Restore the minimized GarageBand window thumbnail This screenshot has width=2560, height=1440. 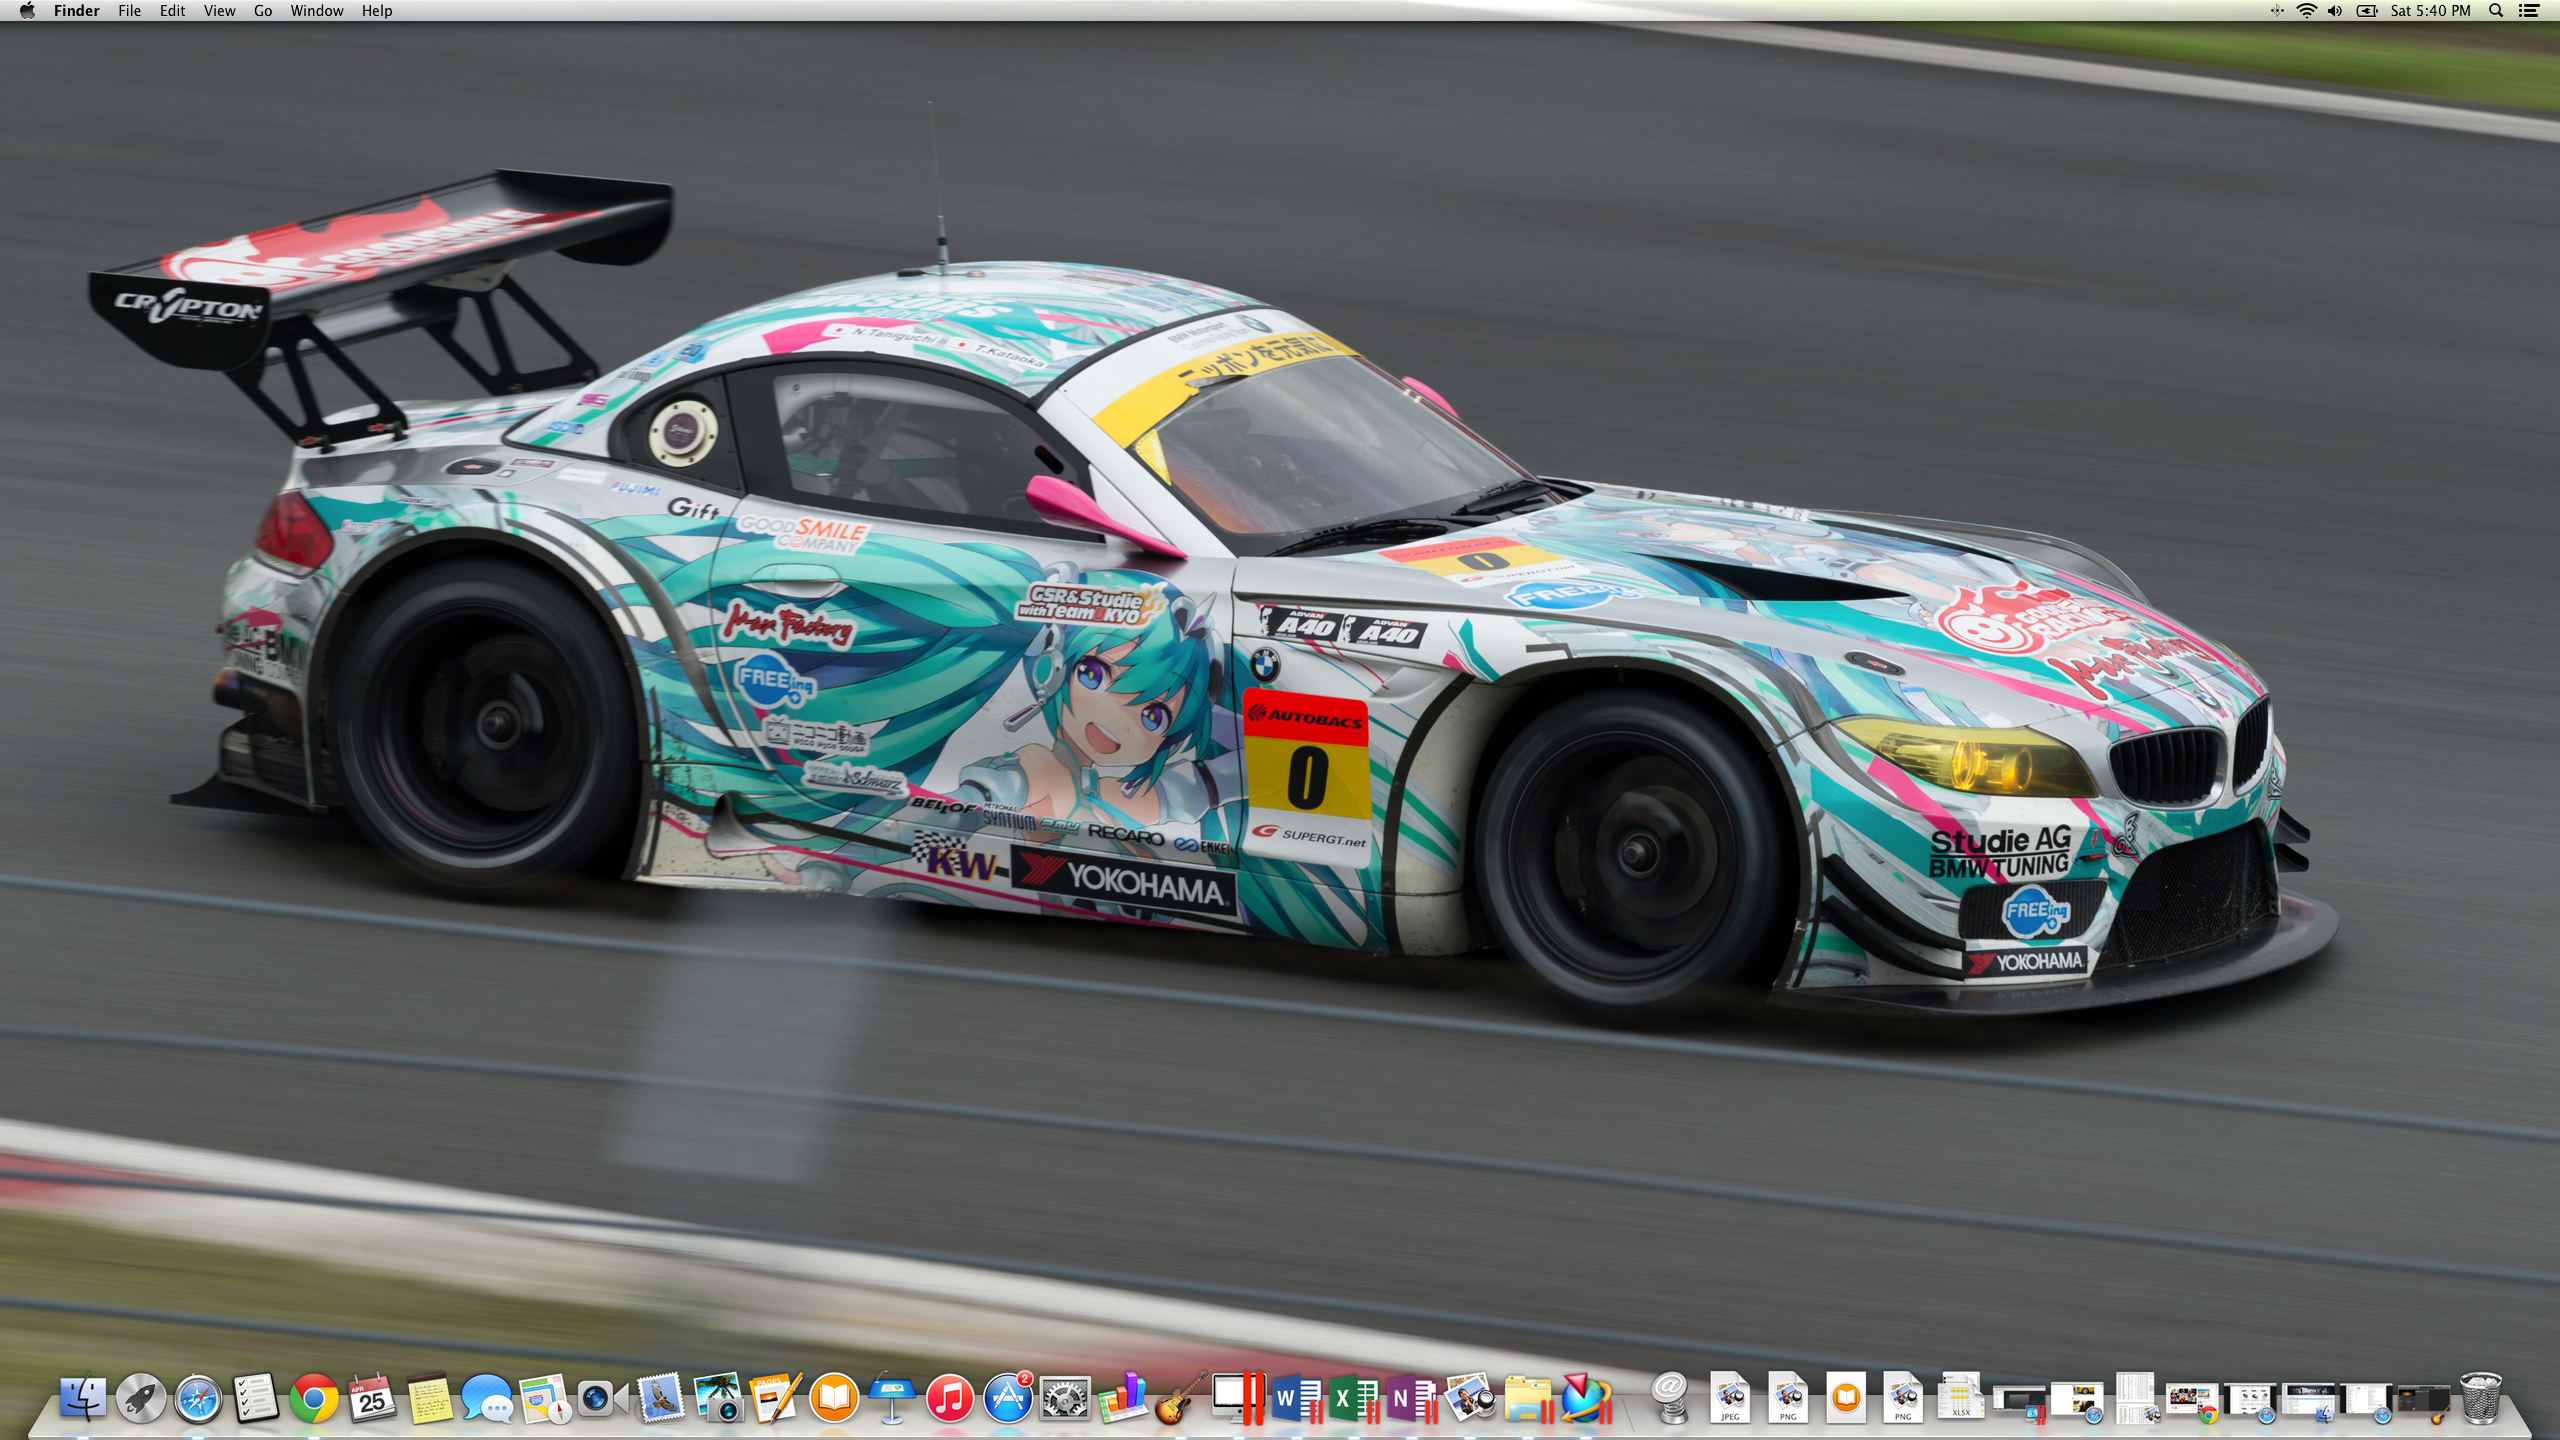pos(2424,1403)
